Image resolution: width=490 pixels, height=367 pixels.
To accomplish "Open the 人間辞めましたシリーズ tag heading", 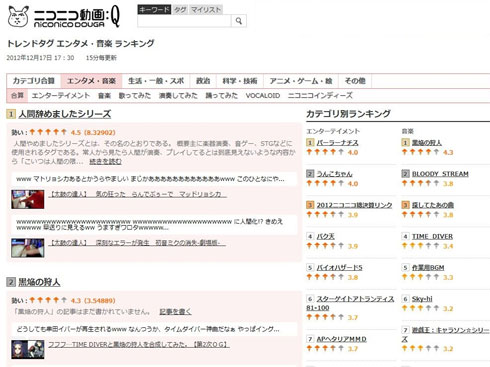I will pos(65,114).
